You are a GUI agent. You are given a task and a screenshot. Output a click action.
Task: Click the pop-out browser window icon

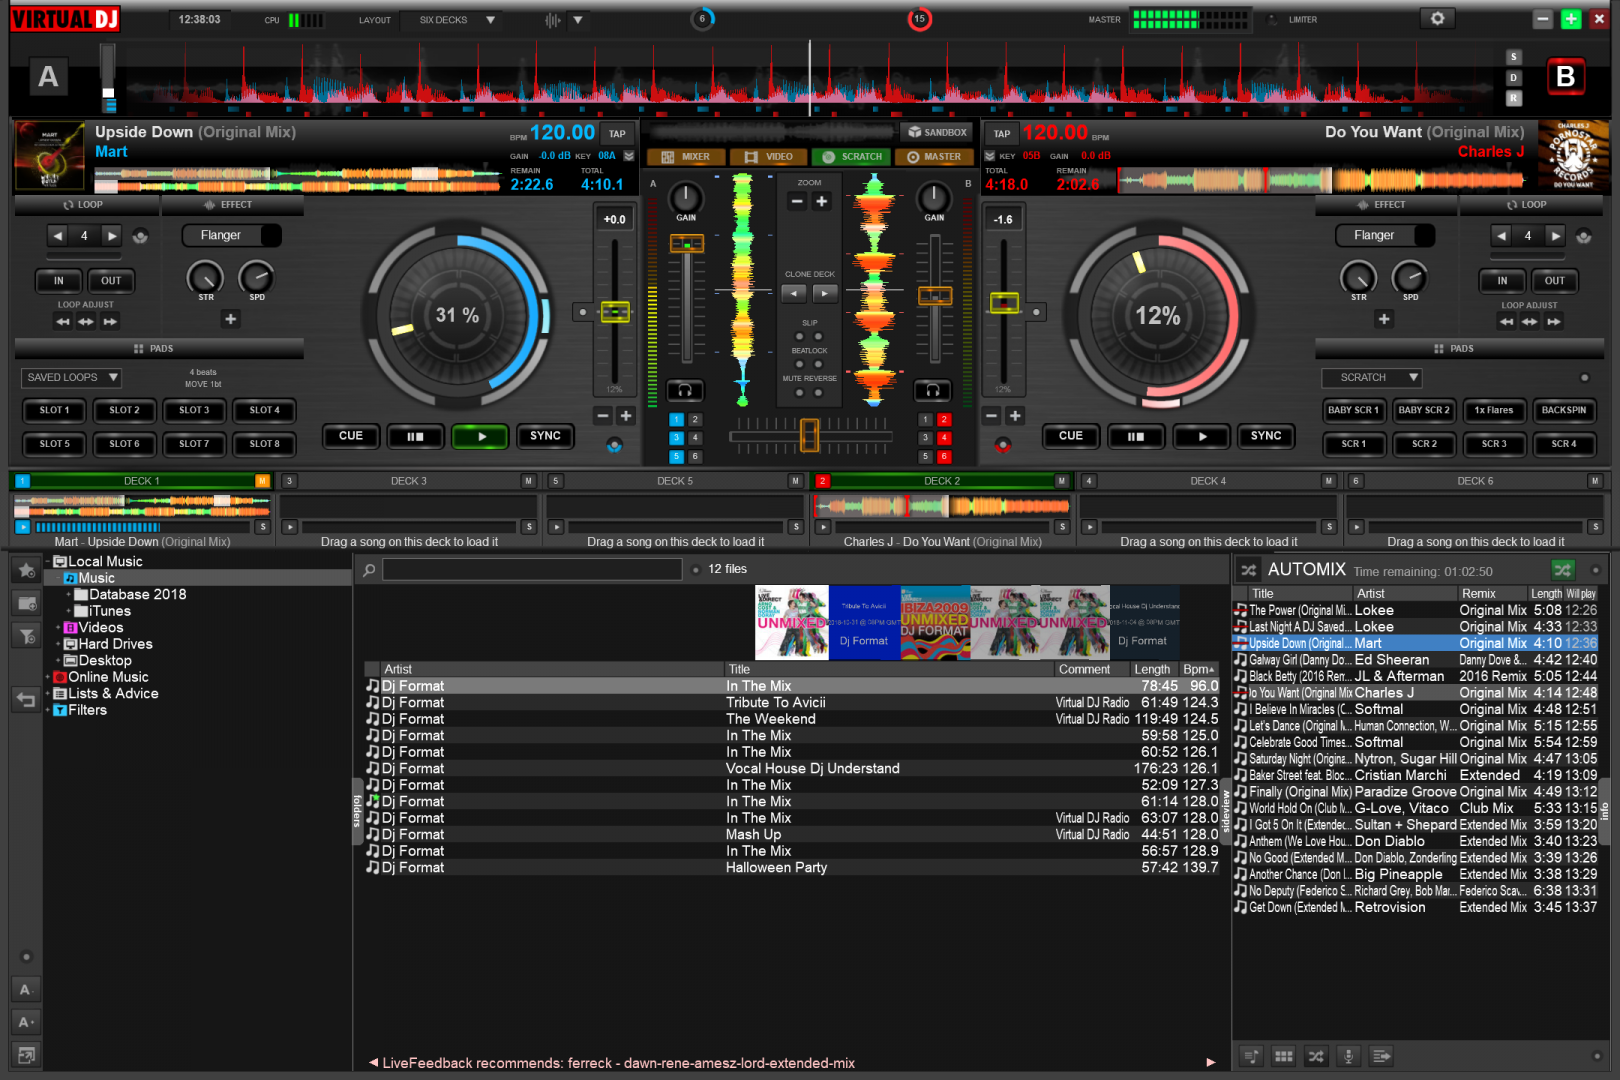pos(26,1055)
